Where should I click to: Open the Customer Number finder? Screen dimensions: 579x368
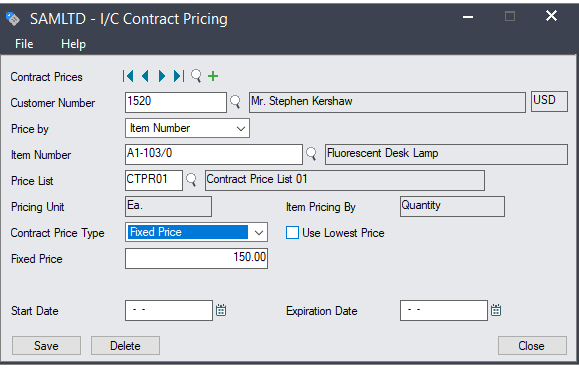click(x=235, y=102)
